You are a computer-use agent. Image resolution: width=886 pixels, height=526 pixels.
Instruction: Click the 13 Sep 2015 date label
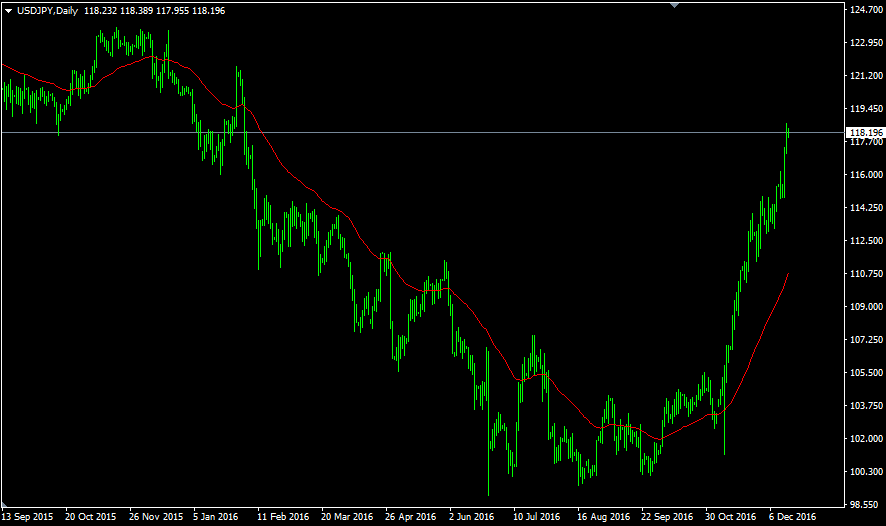tap(27, 516)
